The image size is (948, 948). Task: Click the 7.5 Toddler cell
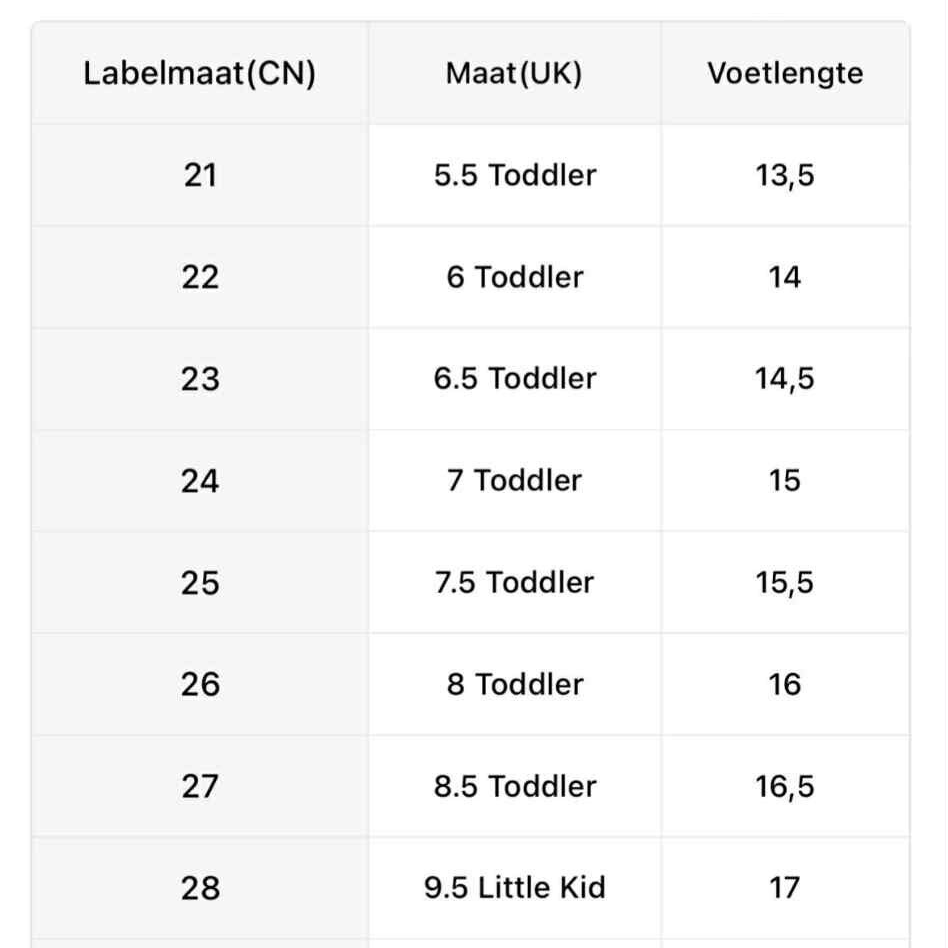pos(514,583)
